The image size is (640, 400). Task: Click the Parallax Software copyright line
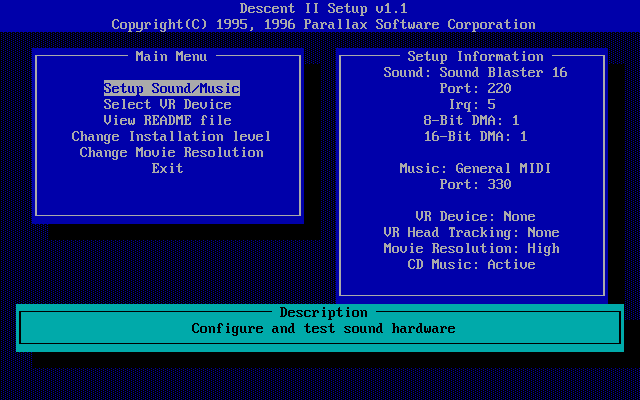[x=324, y=24]
